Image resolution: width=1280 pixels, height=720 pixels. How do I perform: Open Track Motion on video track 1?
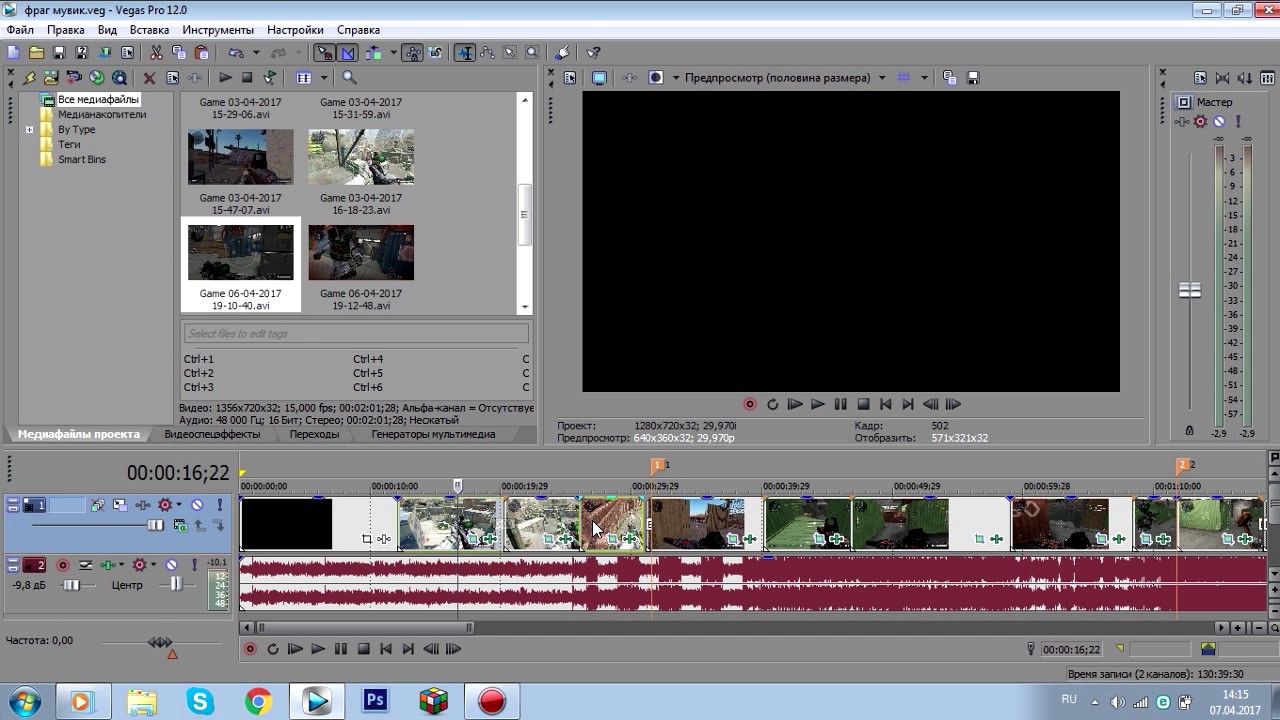[120, 505]
